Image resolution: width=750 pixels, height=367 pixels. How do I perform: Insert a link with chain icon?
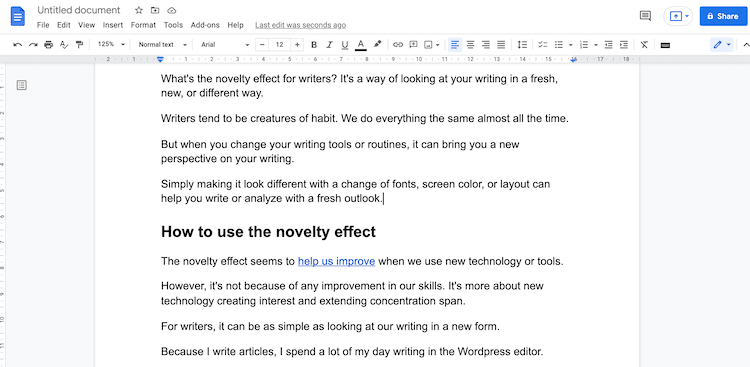(398, 44)
